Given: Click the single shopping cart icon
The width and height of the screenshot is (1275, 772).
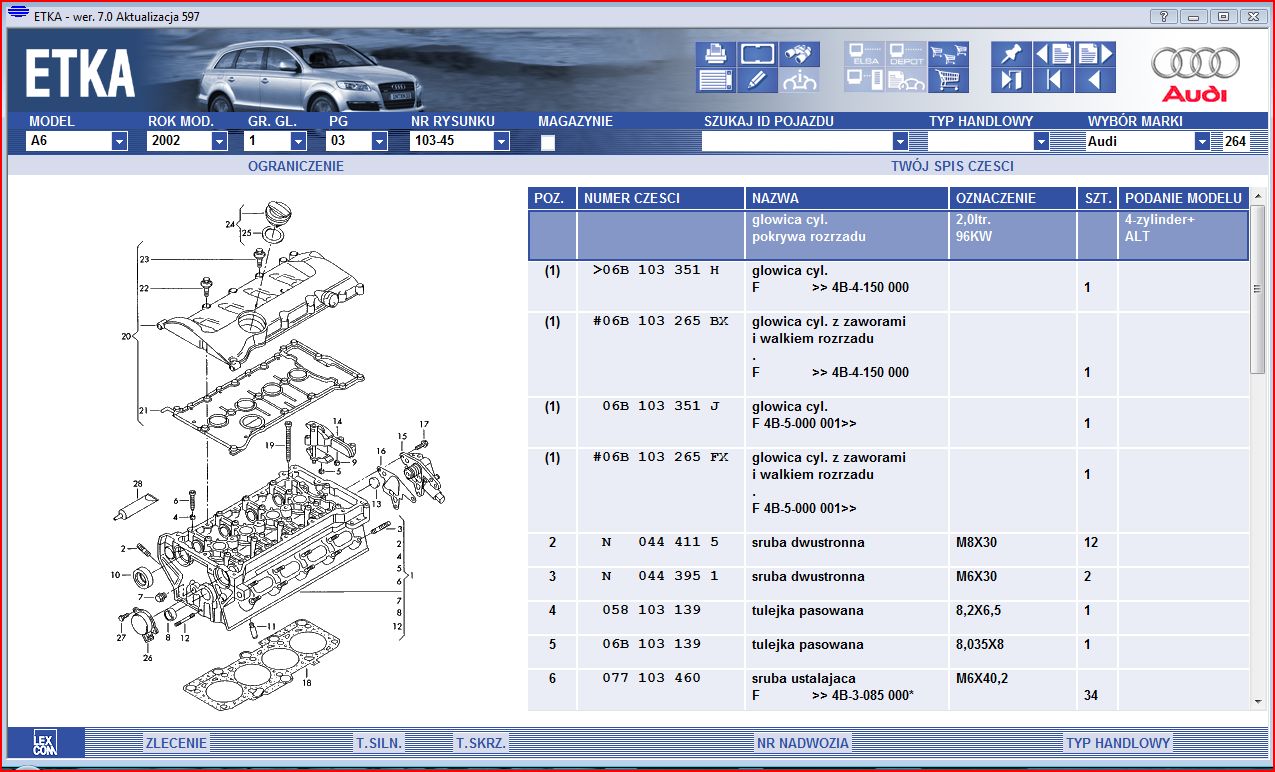Looking at the screenshot, I should [949, 81].
